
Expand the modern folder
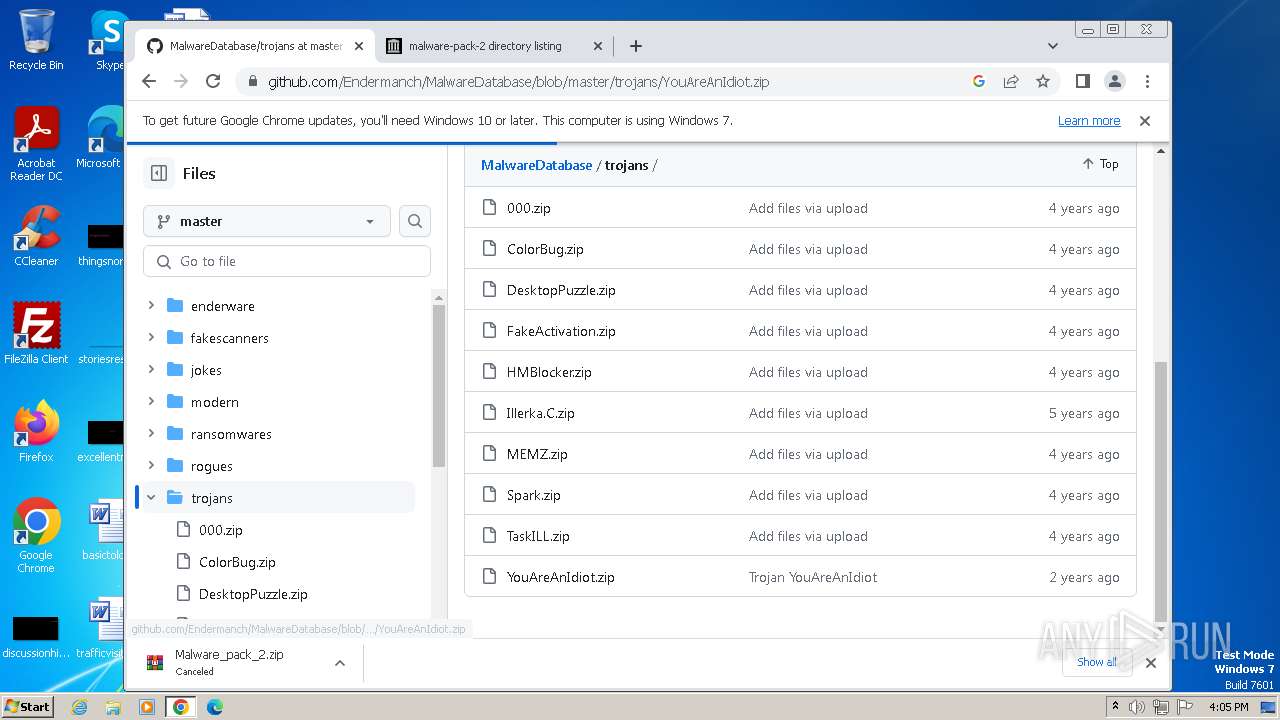pos(151,402)
